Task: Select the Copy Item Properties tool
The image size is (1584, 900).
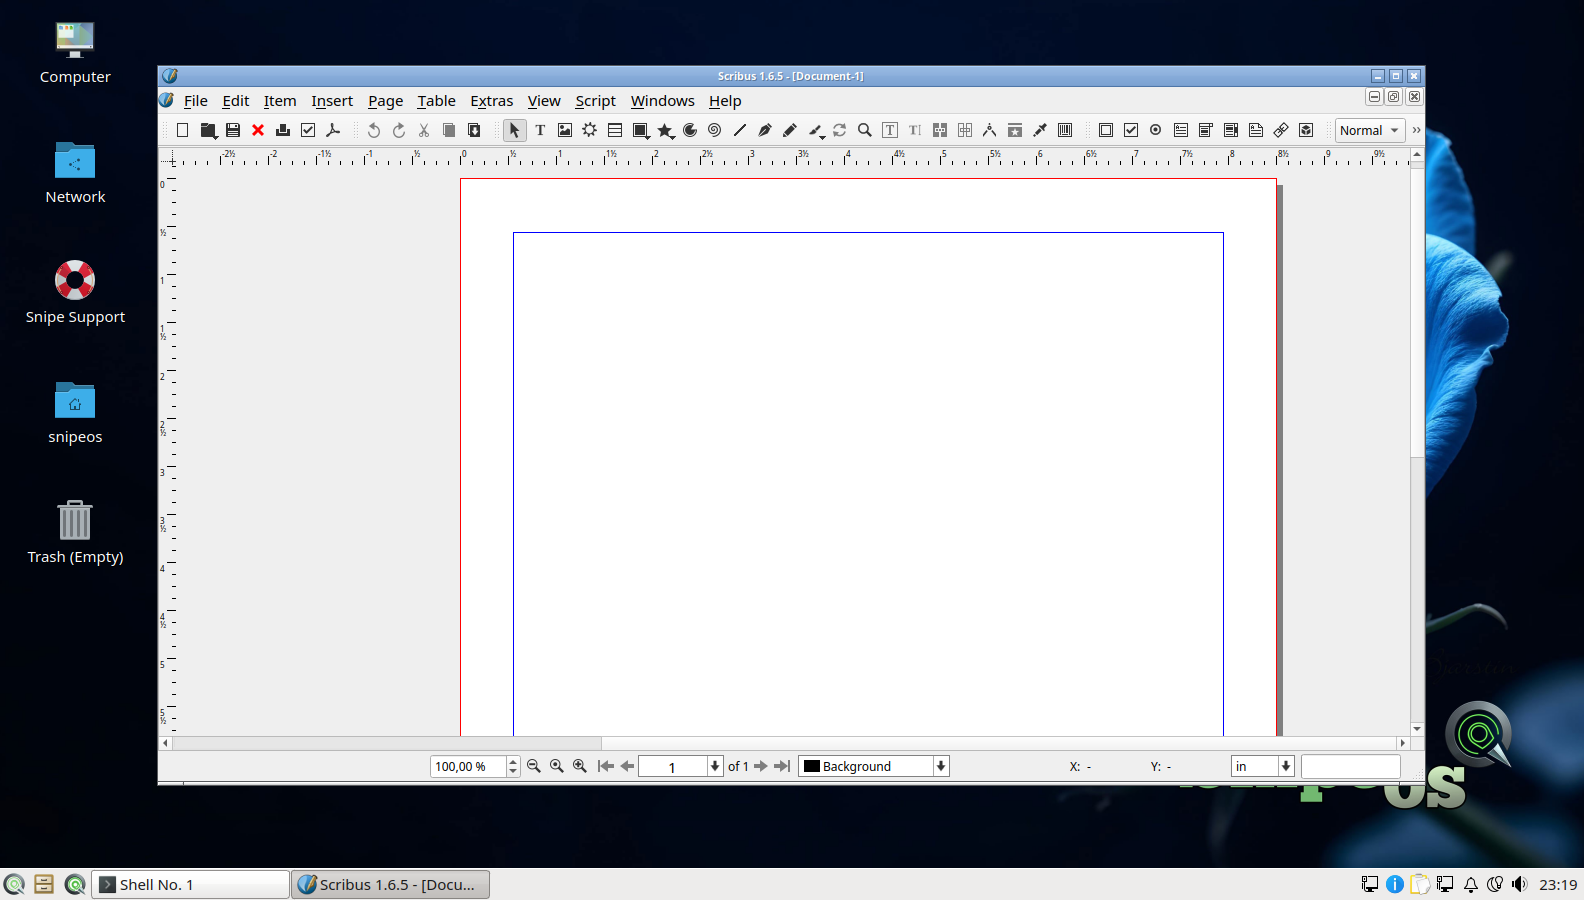Action: tap(1015, 130)
